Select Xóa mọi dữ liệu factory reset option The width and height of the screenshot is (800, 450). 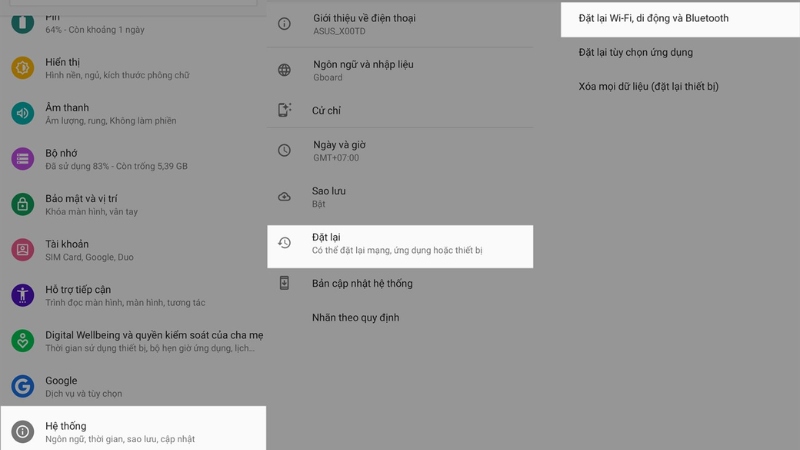[648, 86]
